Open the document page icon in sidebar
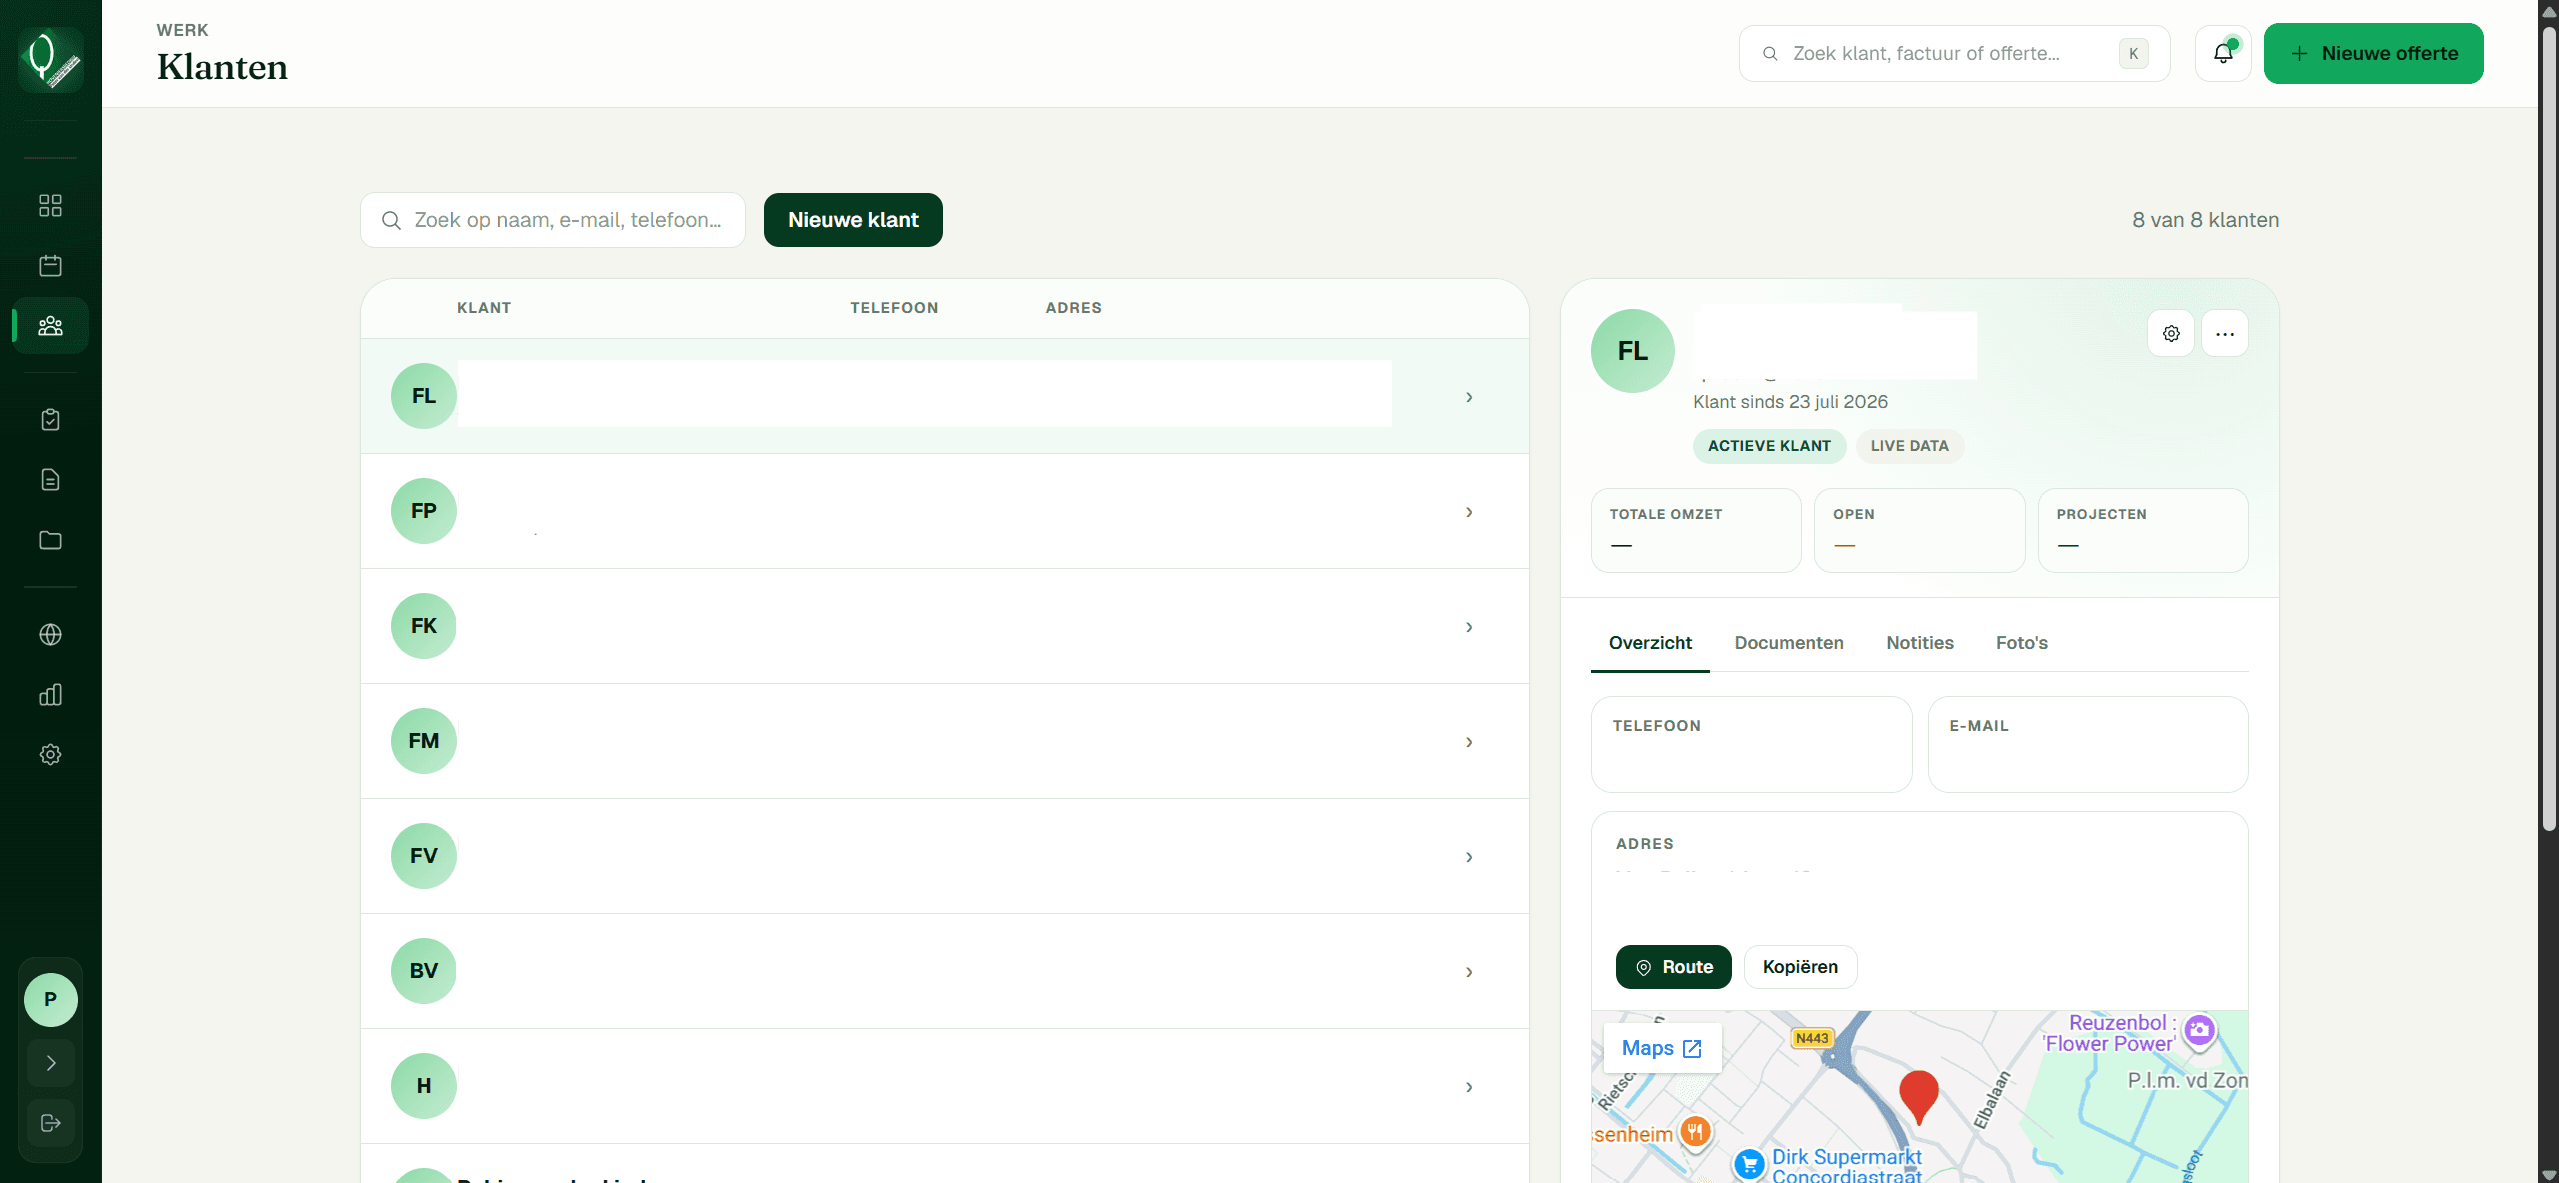This screenshot has width=2559, height=1183. pos(50,480)
